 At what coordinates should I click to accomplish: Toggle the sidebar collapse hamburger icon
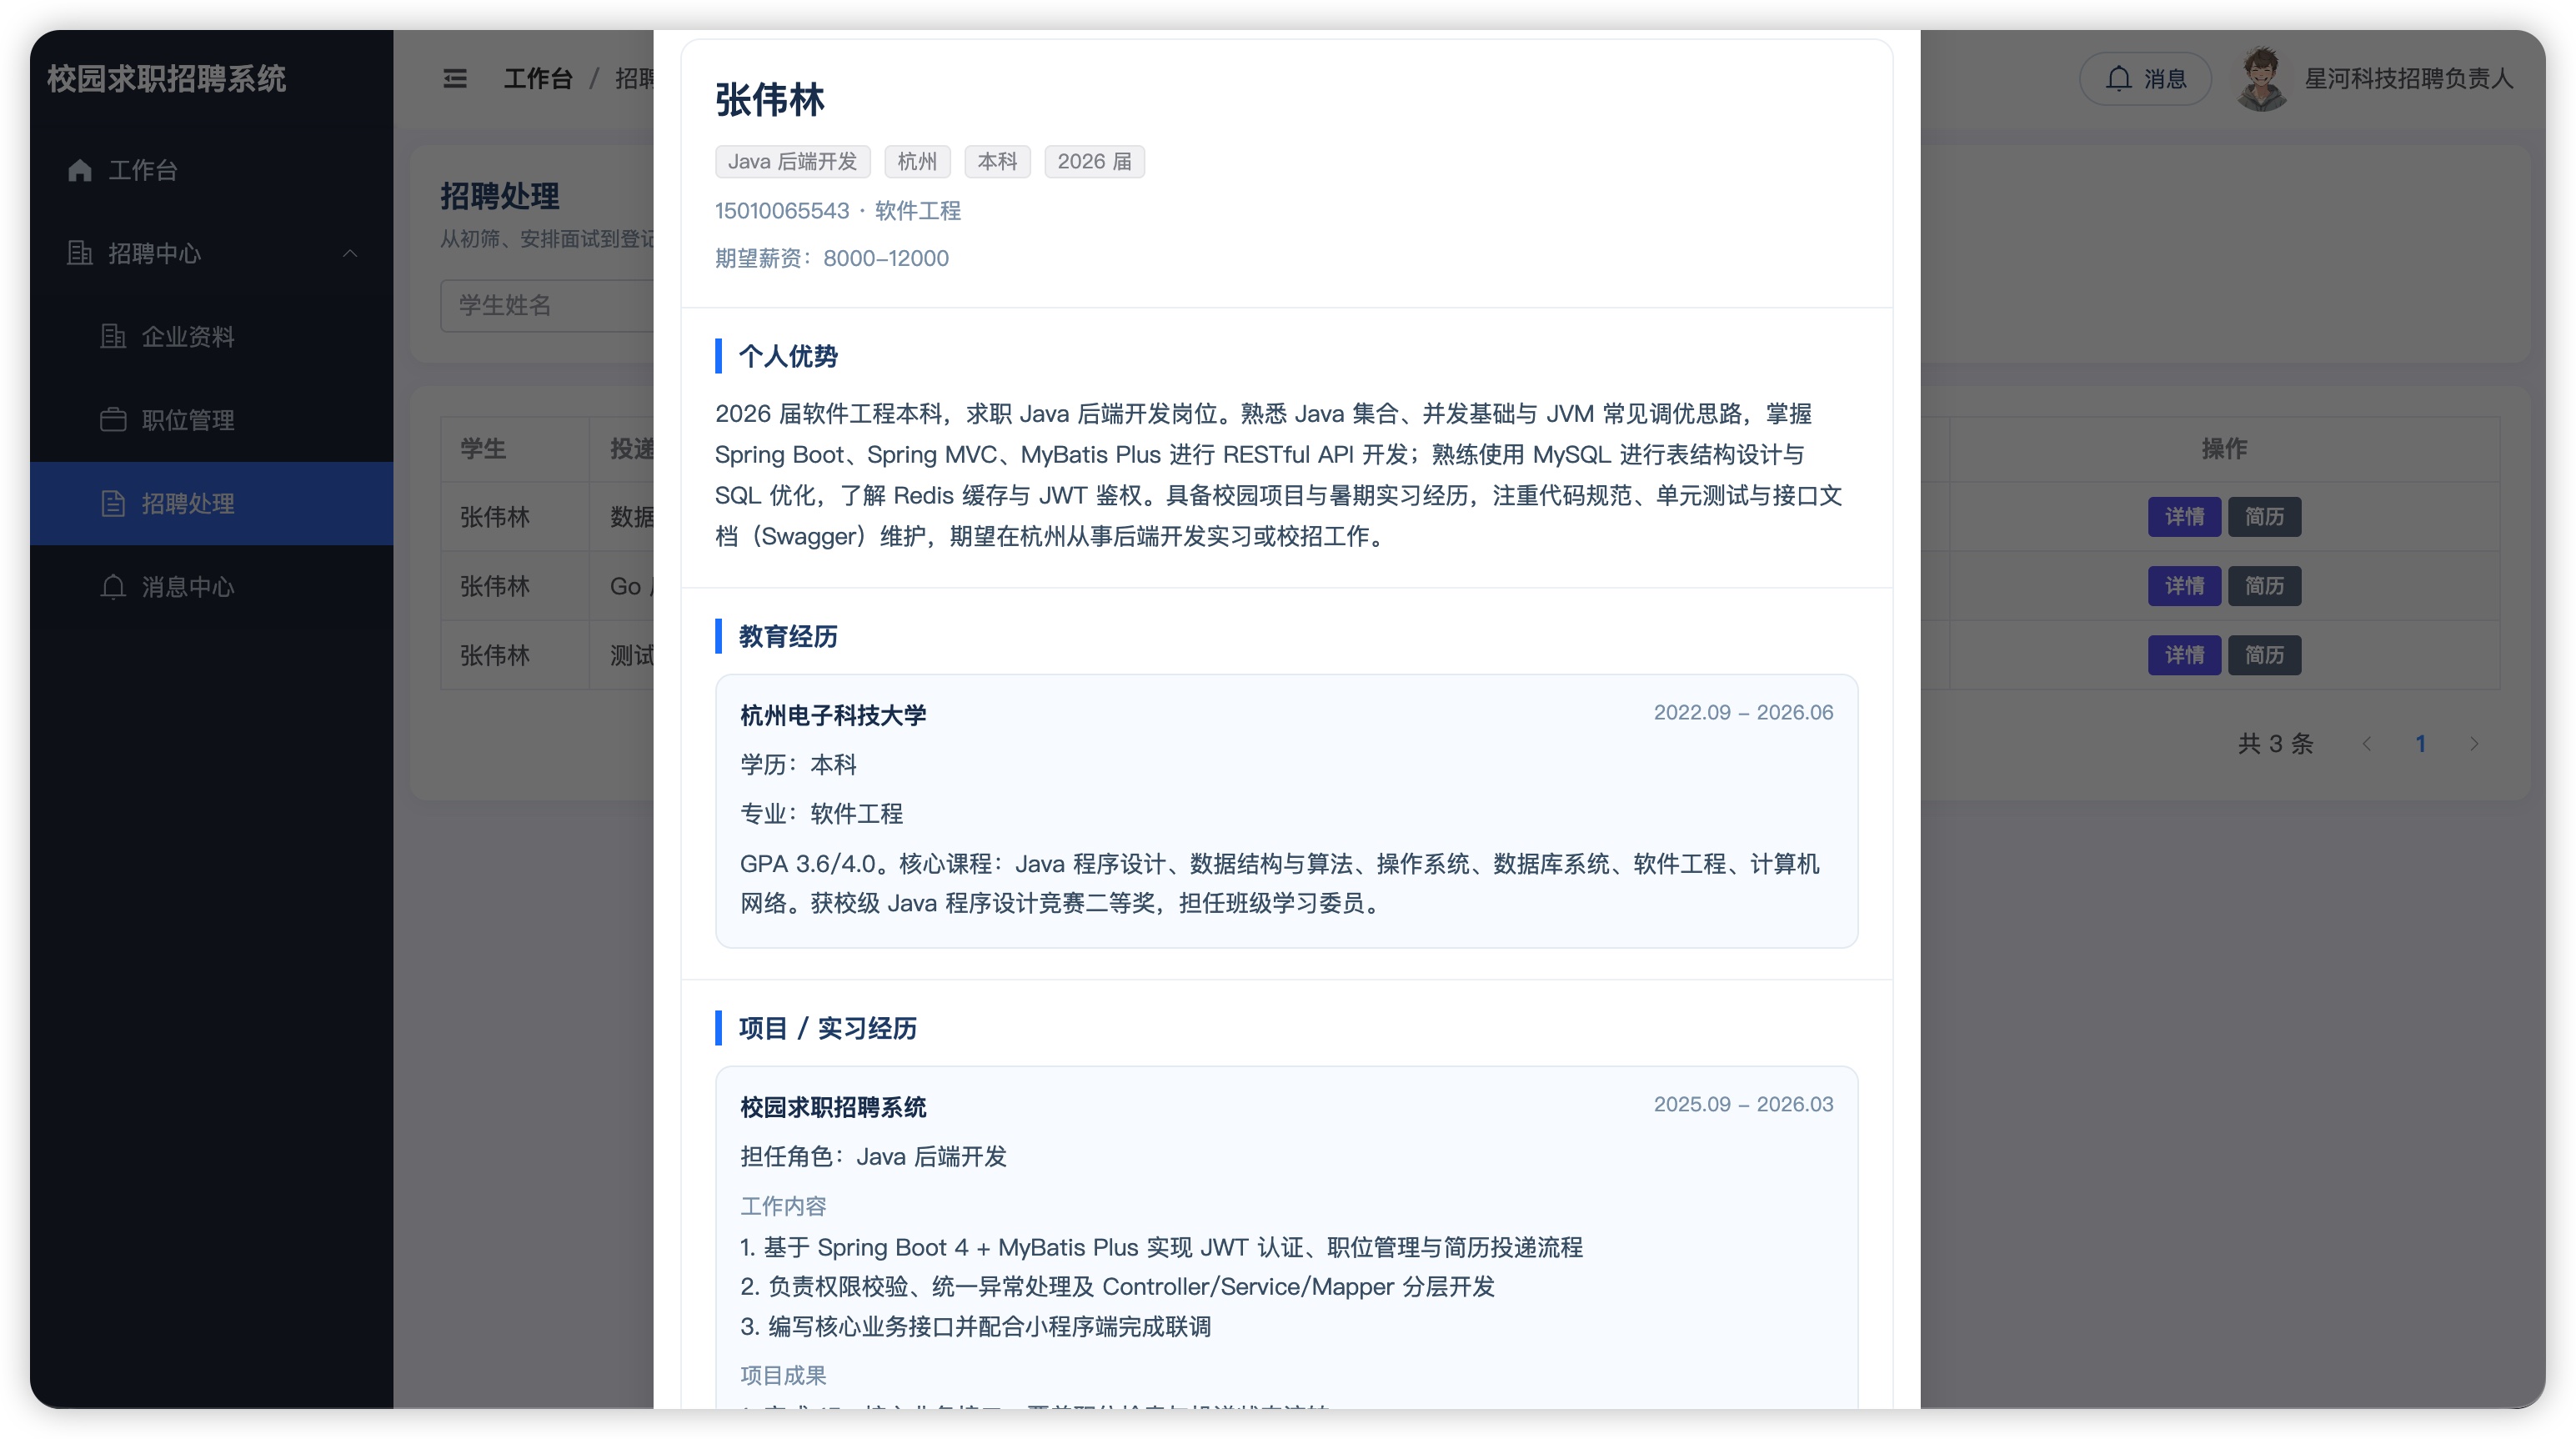click(x=455, y=78)
